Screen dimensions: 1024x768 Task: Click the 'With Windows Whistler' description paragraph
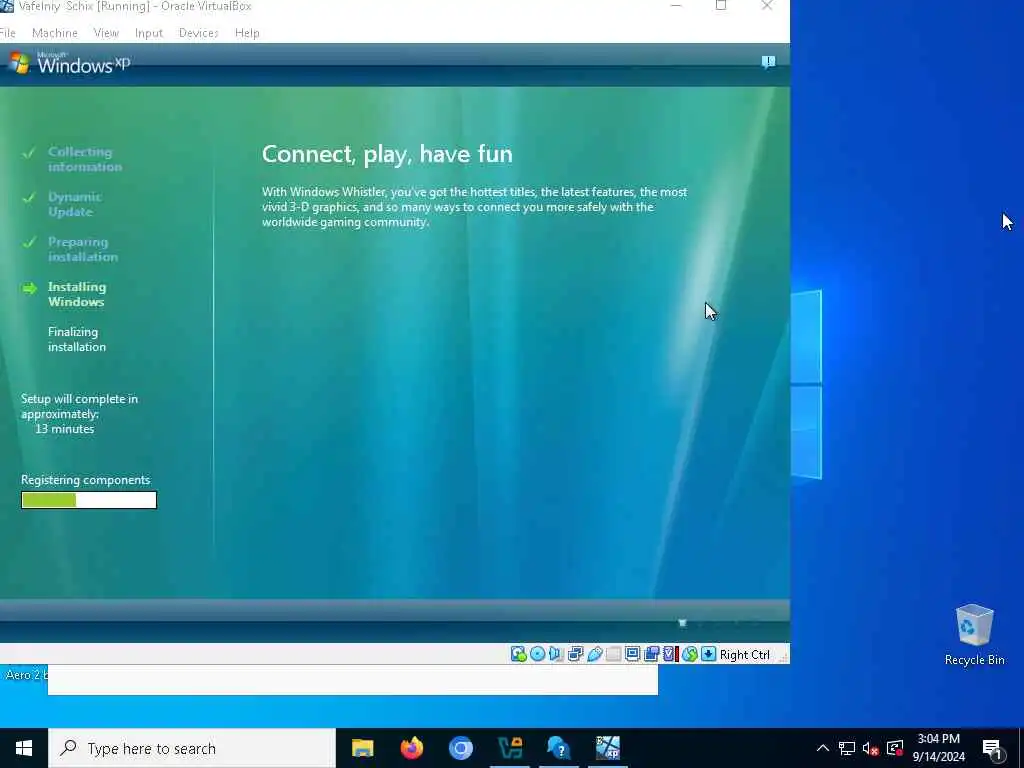pyautogui.click(x=474, y=207)
